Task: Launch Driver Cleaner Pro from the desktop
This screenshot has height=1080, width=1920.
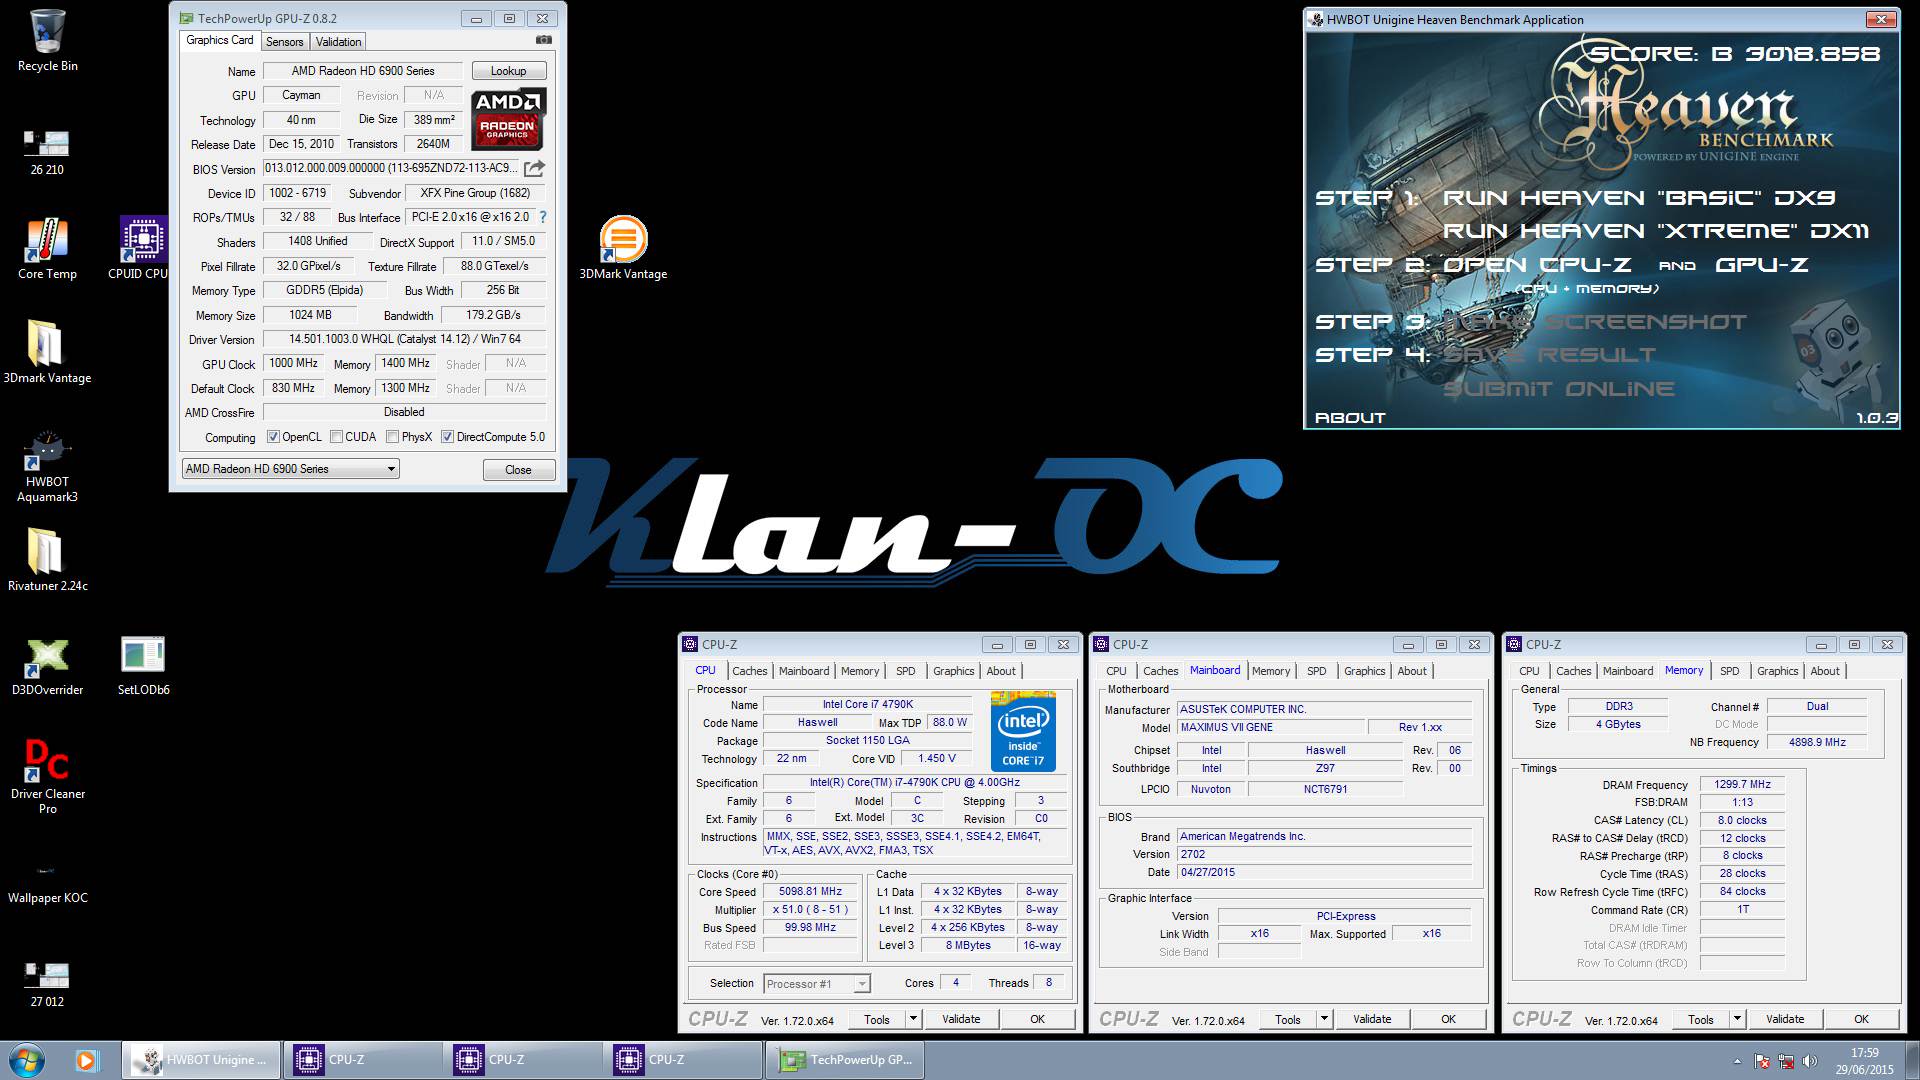Action: 47,777
